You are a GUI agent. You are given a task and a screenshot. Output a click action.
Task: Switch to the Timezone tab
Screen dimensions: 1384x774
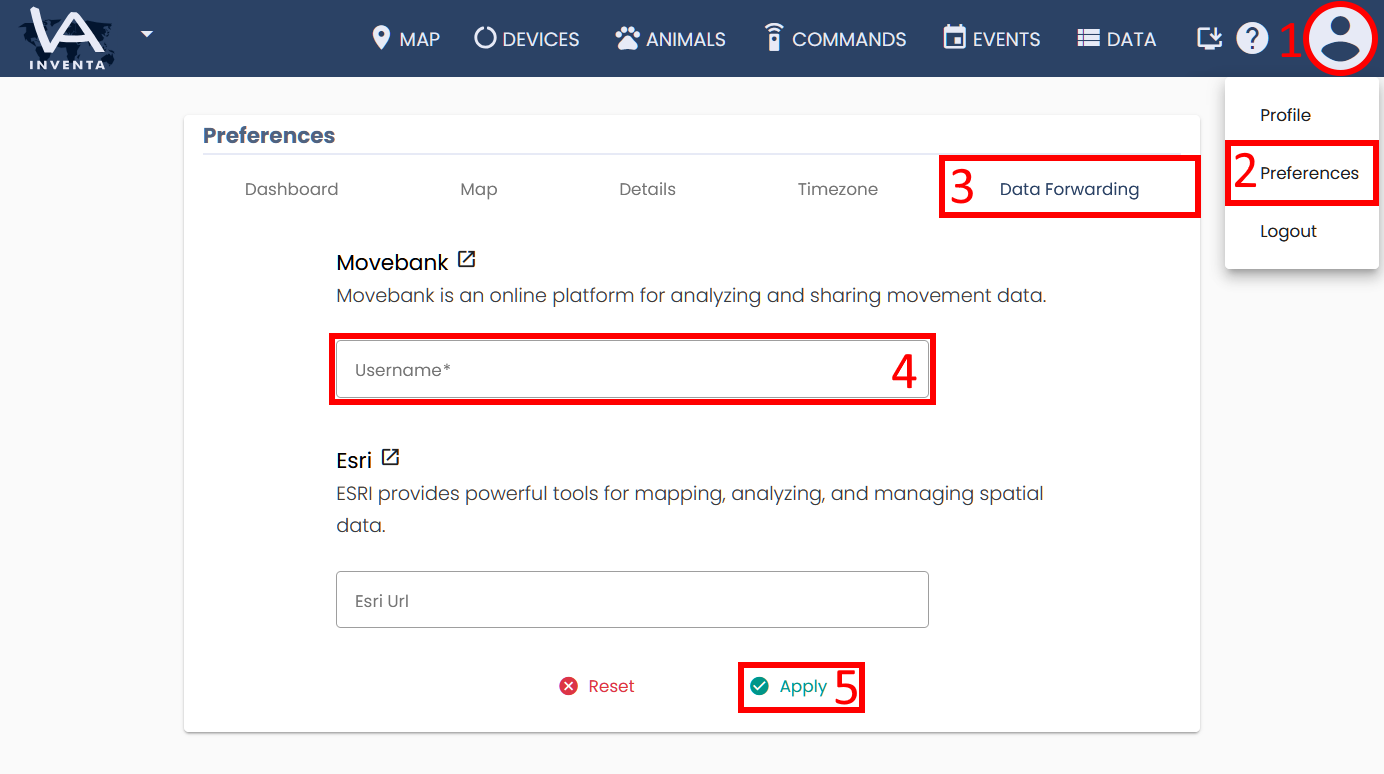[837, 189]
